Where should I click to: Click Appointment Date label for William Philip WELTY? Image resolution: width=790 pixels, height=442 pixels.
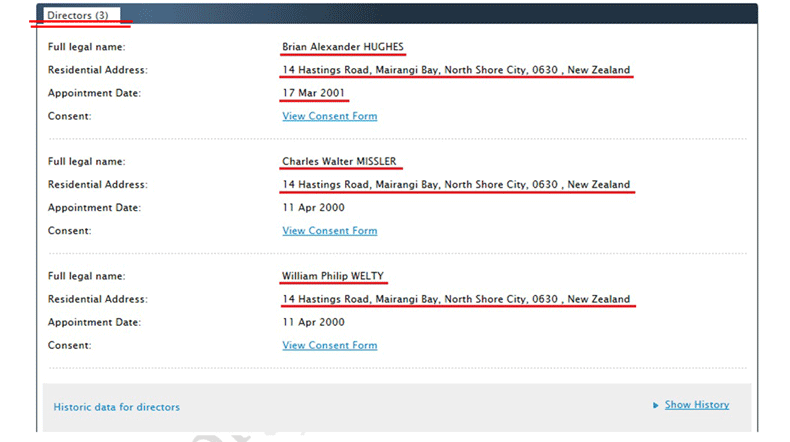(x=94, y=322)
